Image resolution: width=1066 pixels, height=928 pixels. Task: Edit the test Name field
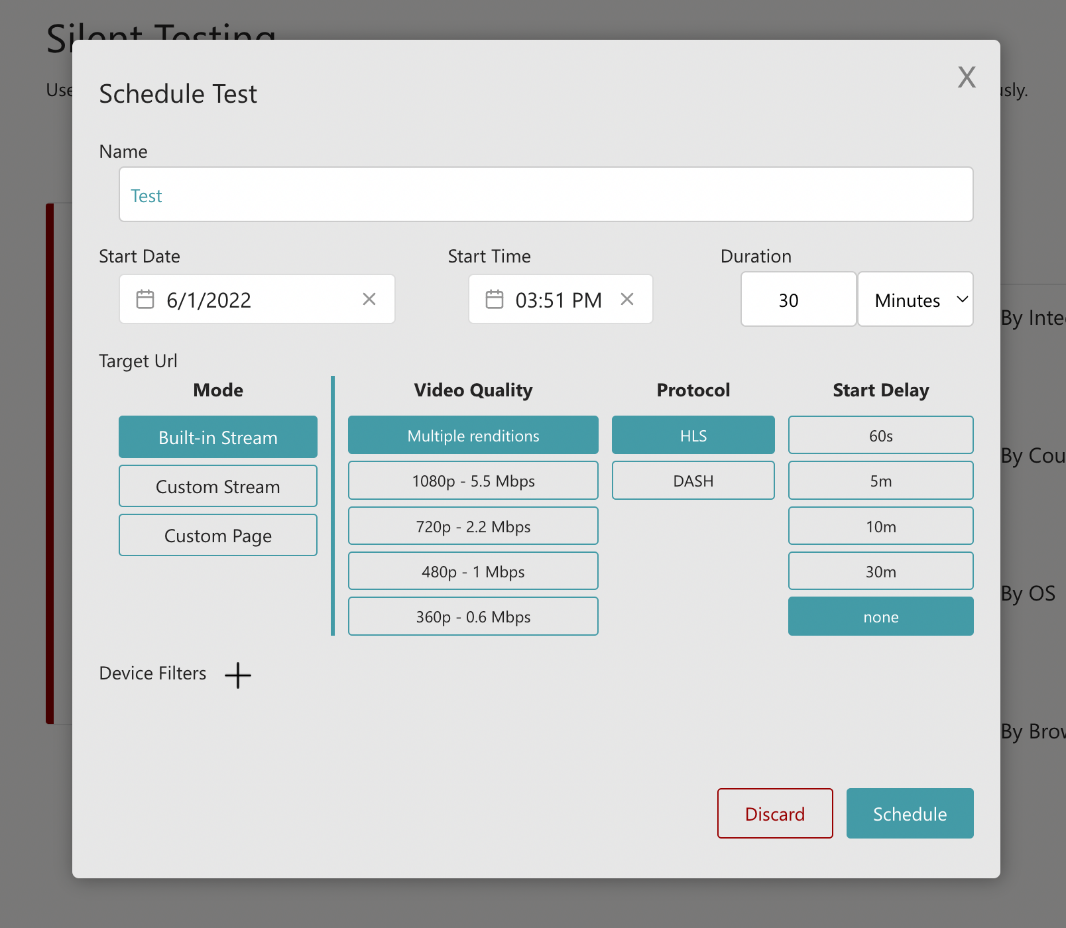pyautogui.click(x=546, y=194)
